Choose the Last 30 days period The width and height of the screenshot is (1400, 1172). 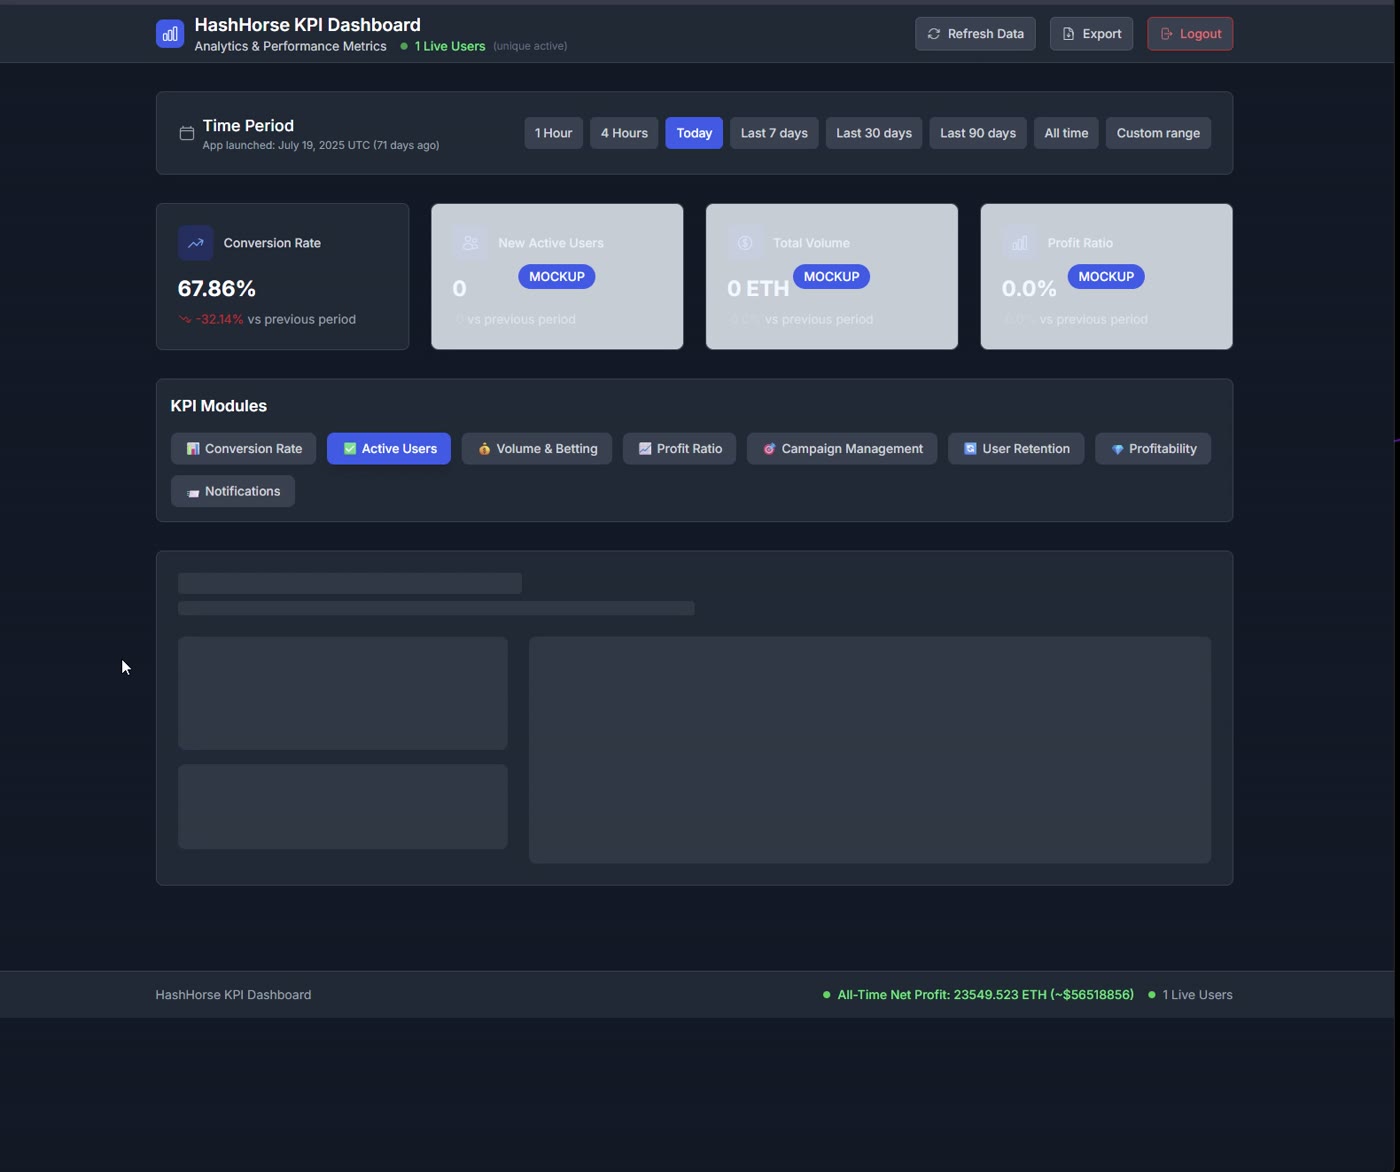pos(874,133)
